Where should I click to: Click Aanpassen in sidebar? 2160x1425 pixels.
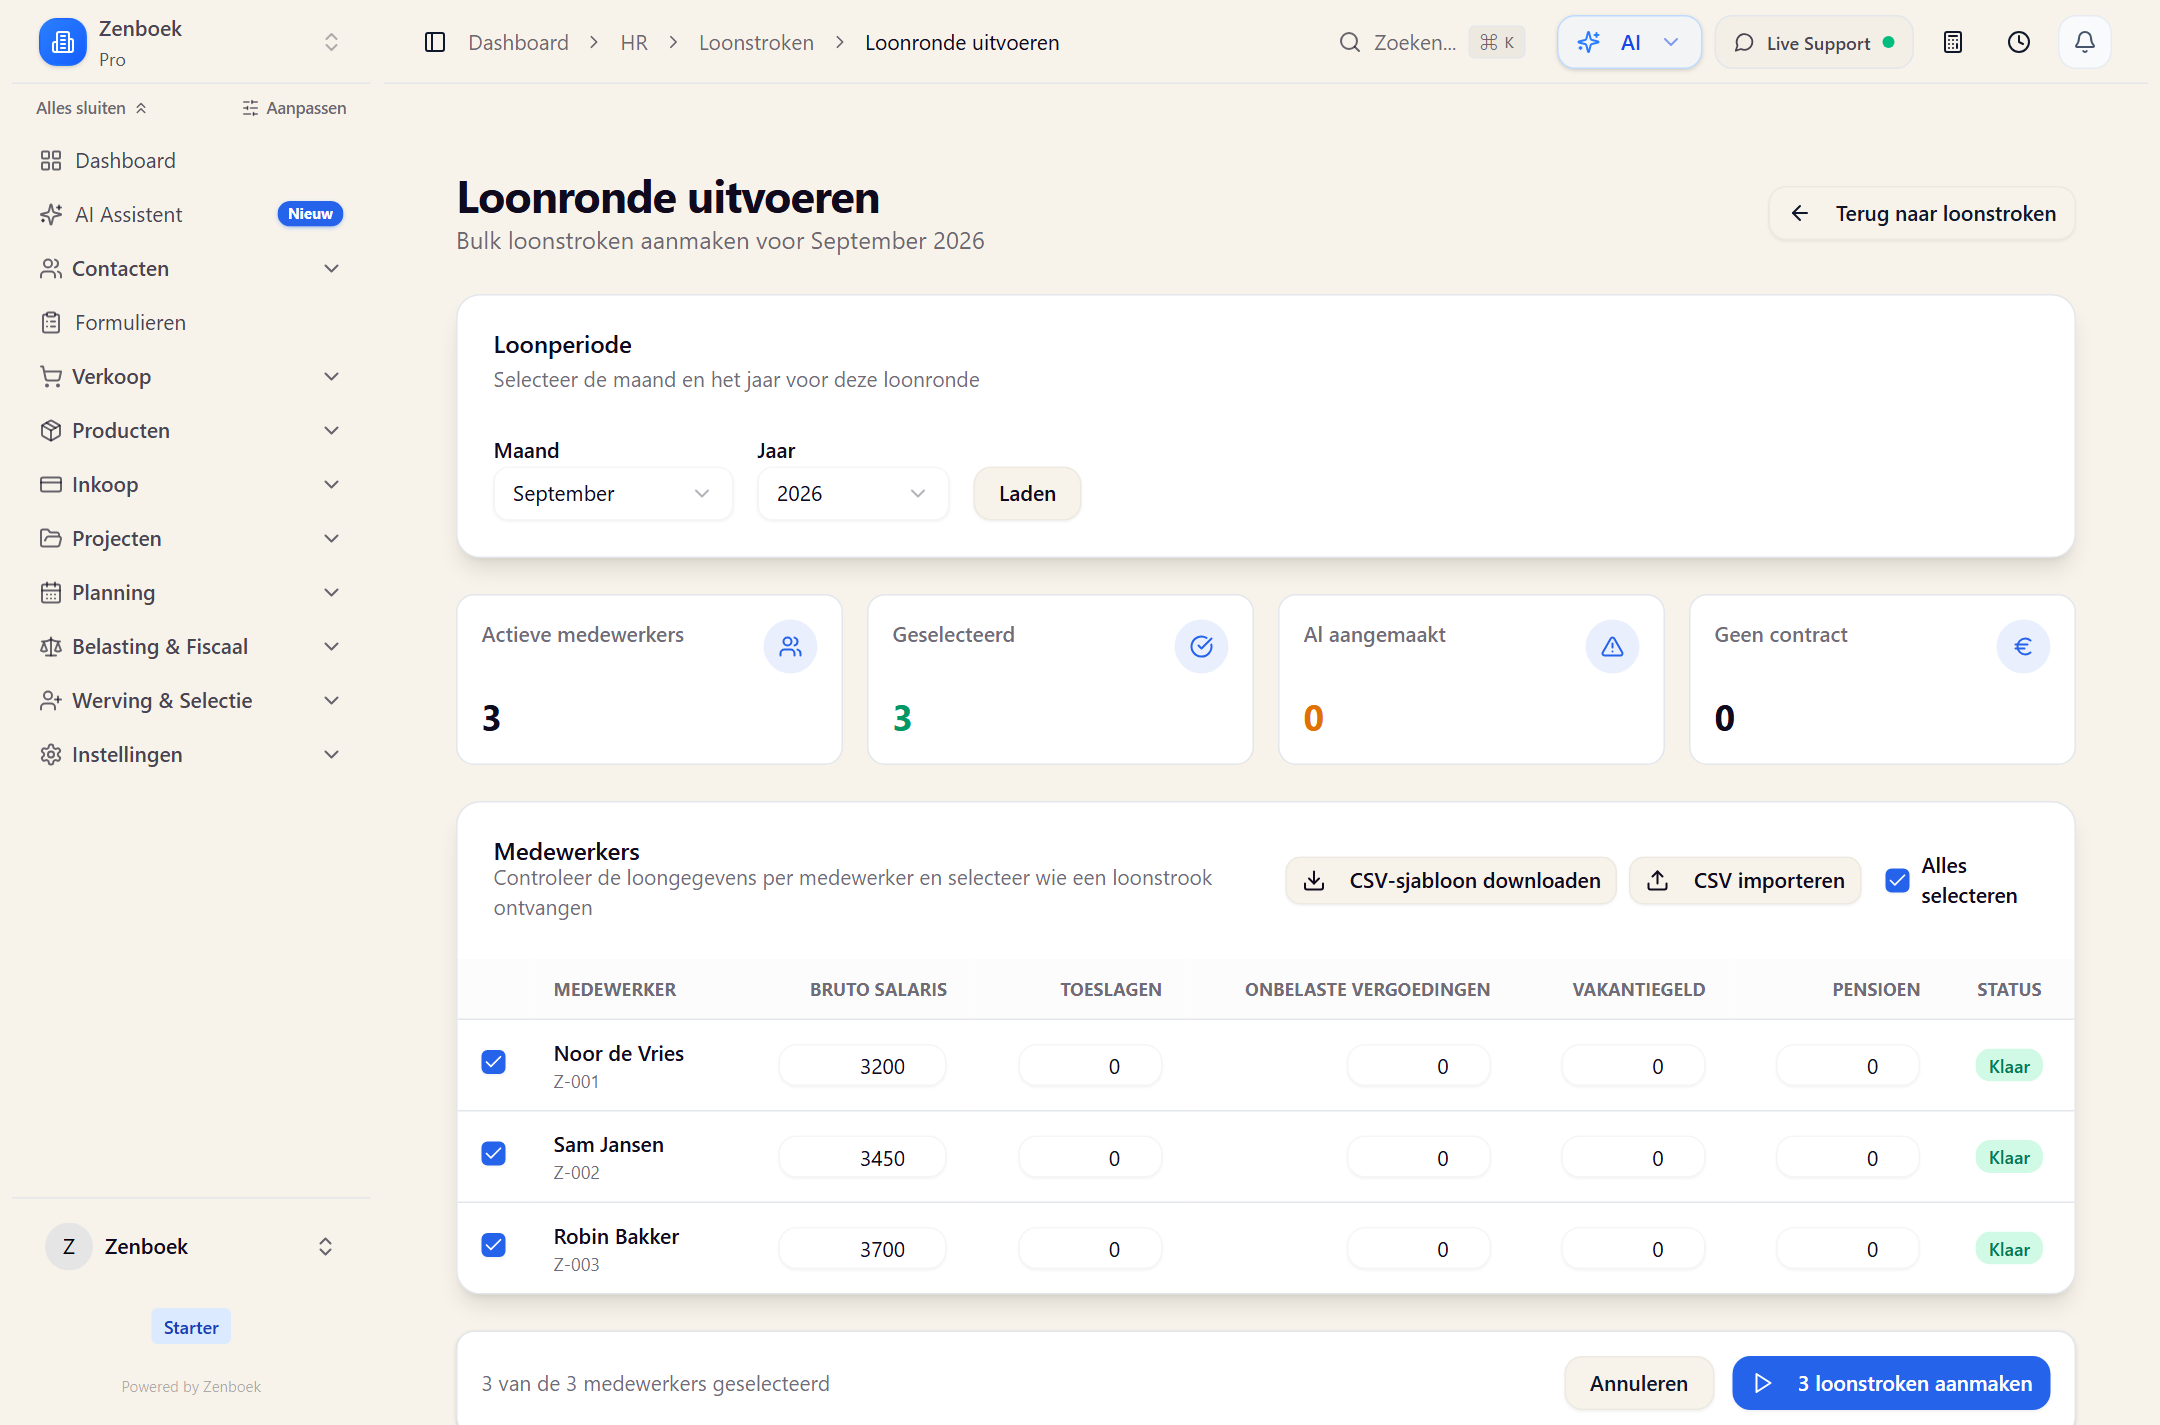coord(294,108)
